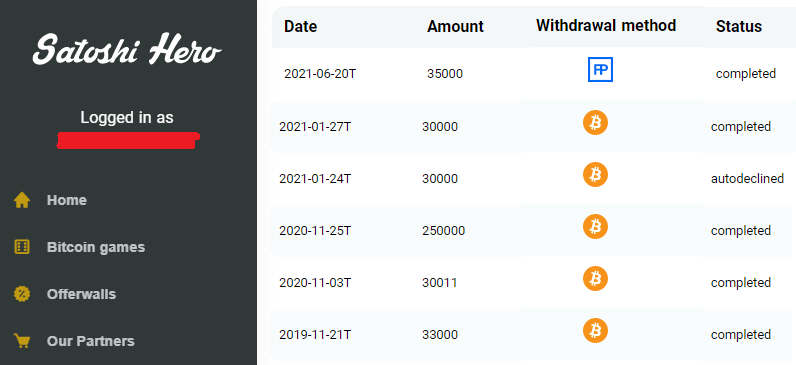Go to the Offerwalls page
The width and height of the screenshot is (796, 365).
point(81,294)
